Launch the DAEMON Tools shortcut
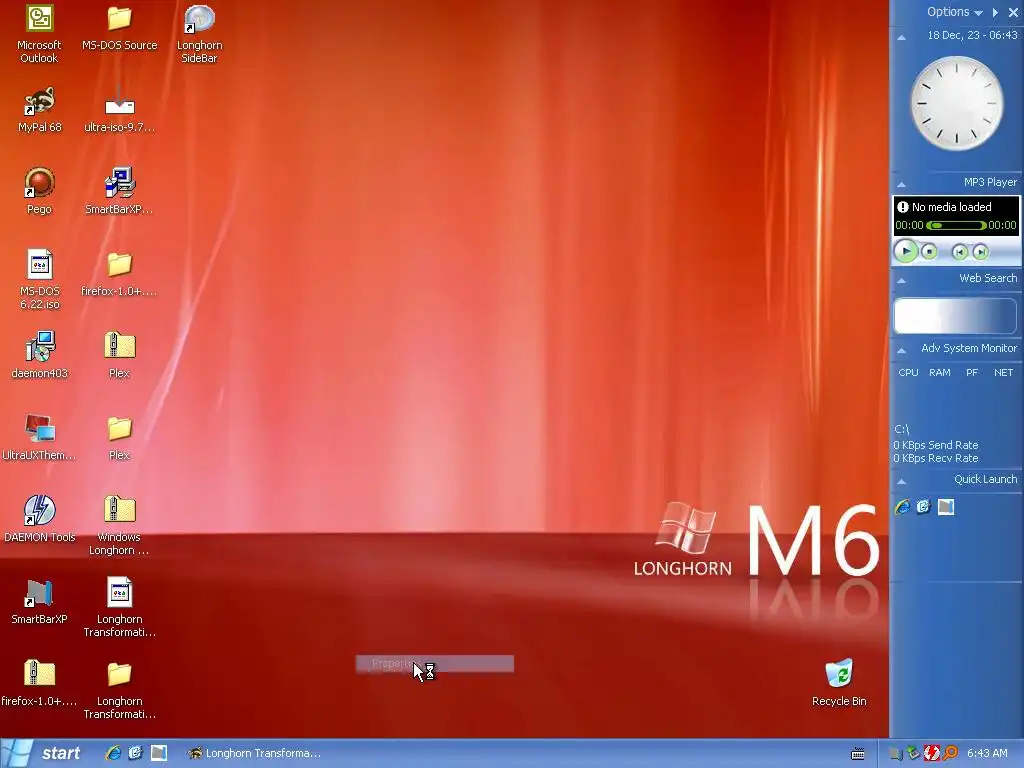The image size is (1024, 768). (39, 511)
